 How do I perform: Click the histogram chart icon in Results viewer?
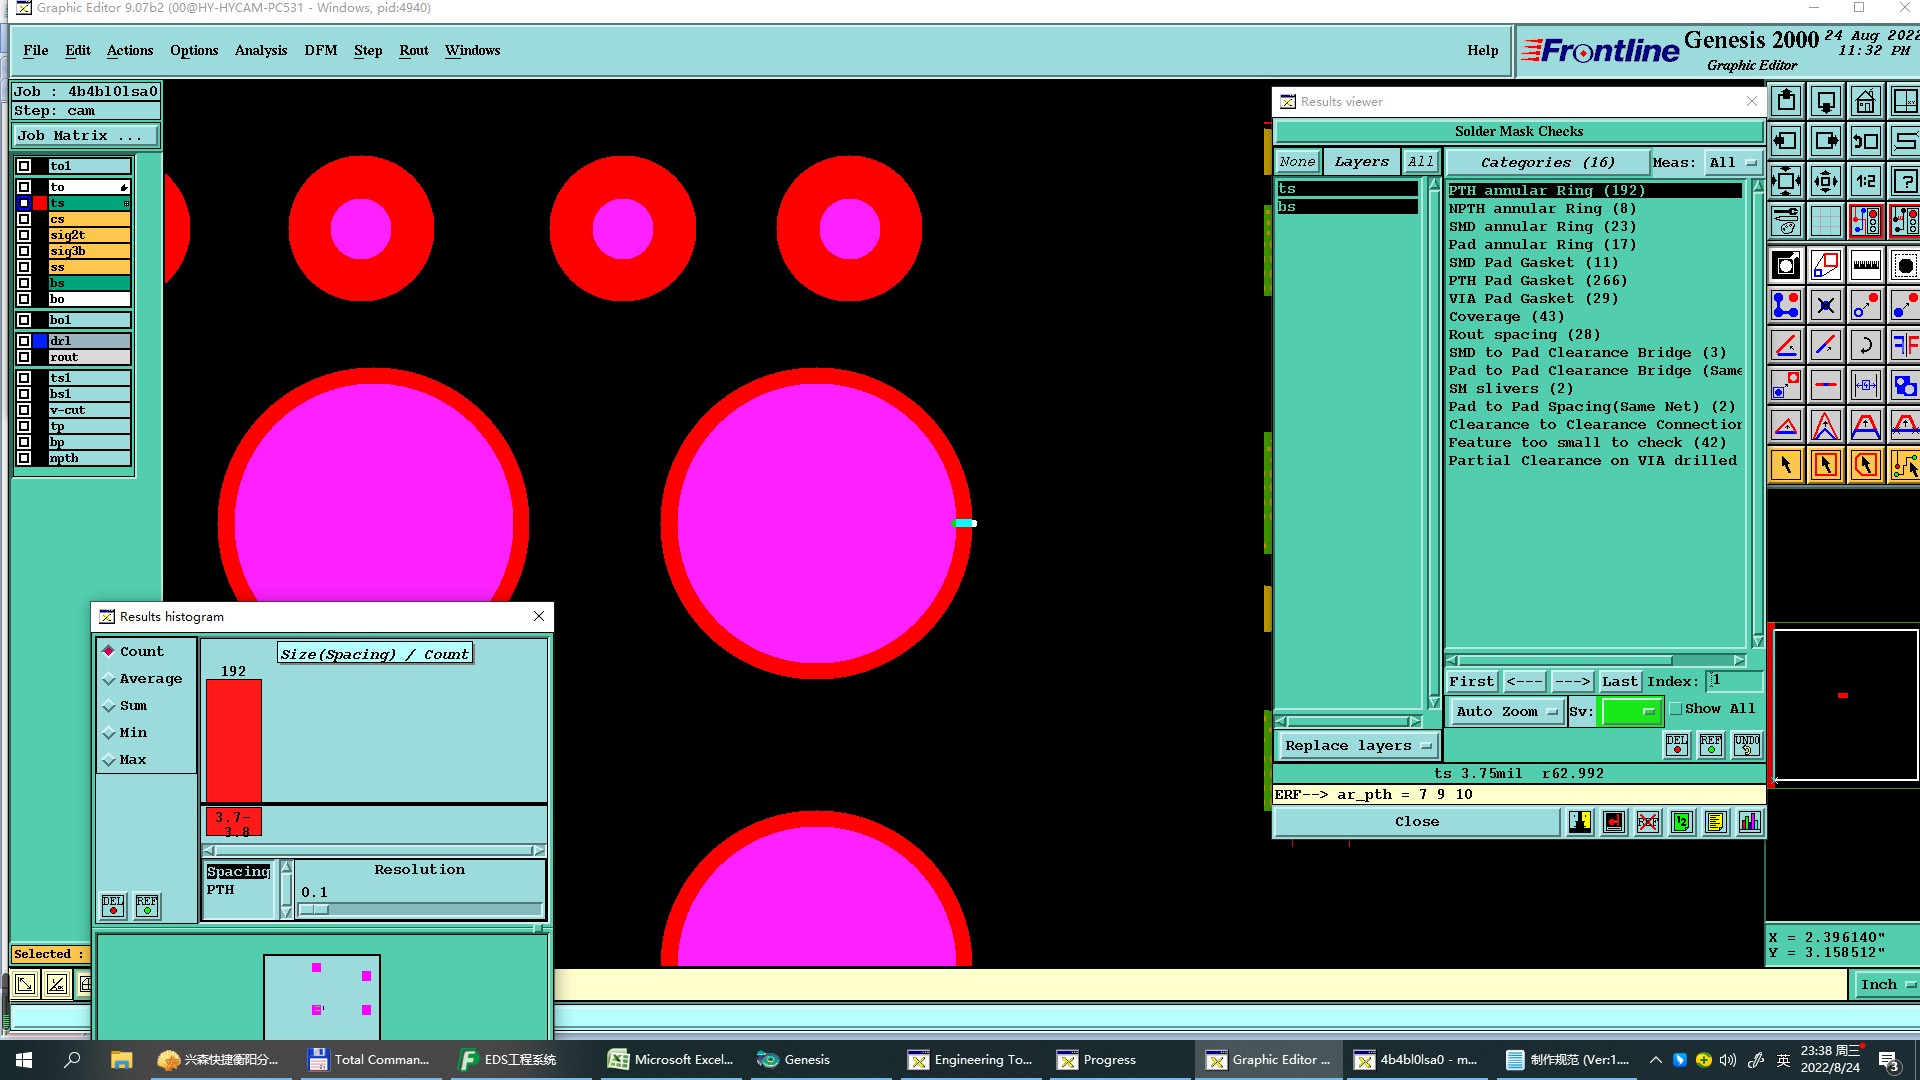(x=1749, y=822)
